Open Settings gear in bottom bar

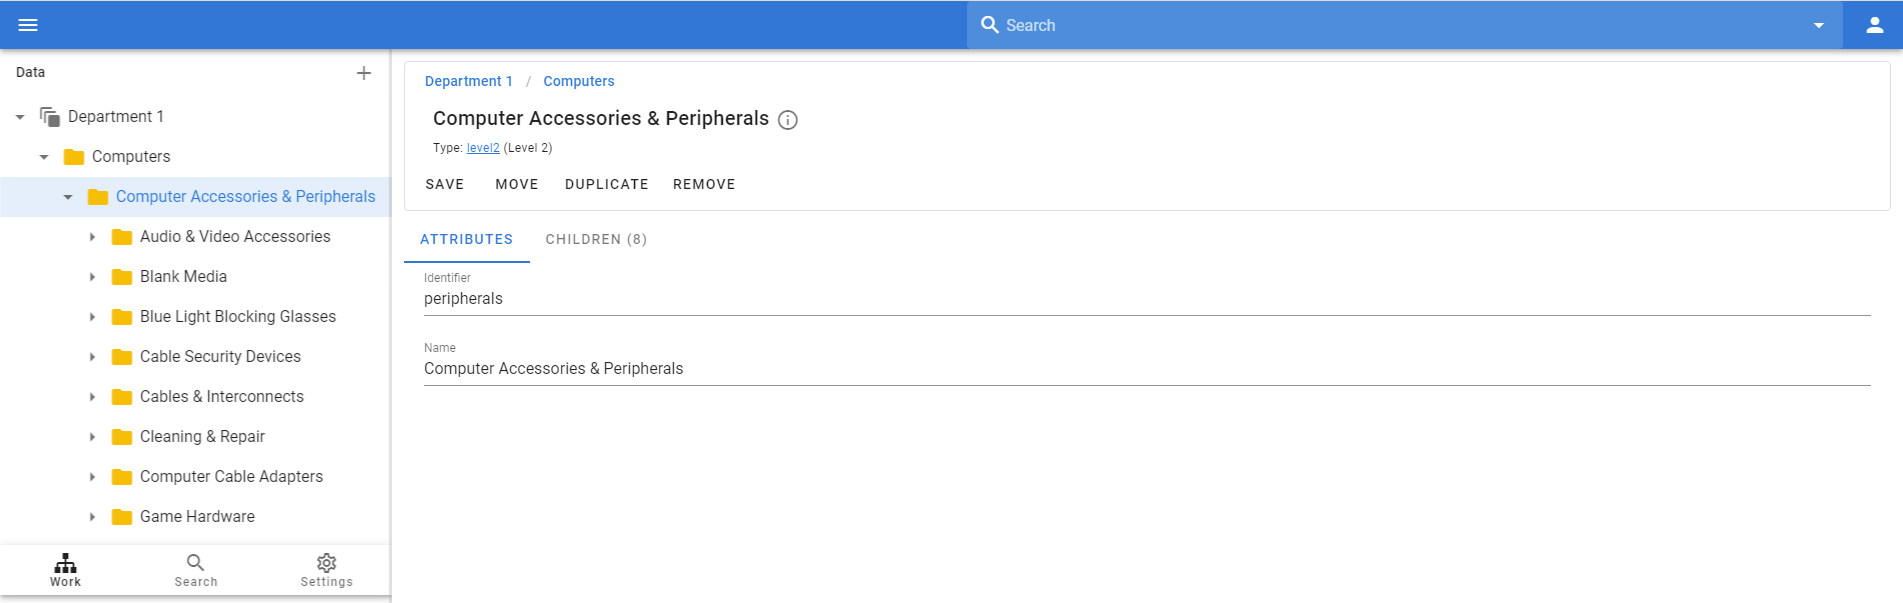pos(327,570)
